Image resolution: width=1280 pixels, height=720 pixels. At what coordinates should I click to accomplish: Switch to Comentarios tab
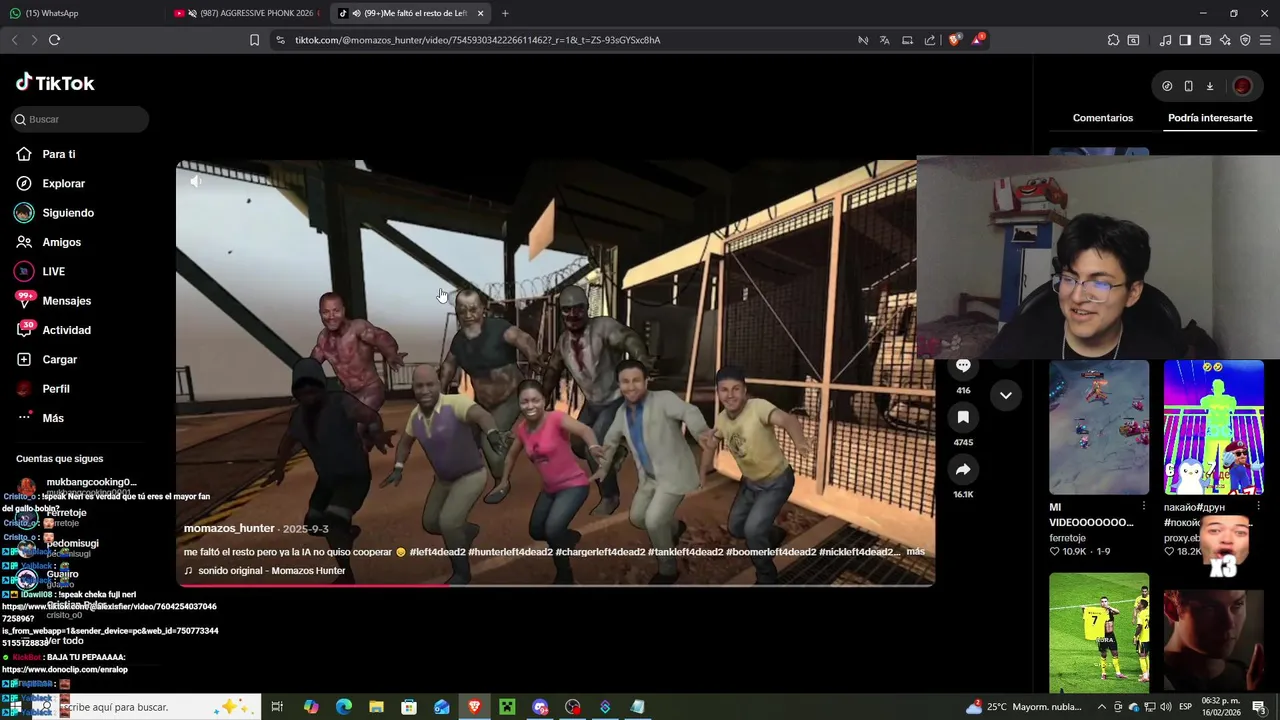1103,118
